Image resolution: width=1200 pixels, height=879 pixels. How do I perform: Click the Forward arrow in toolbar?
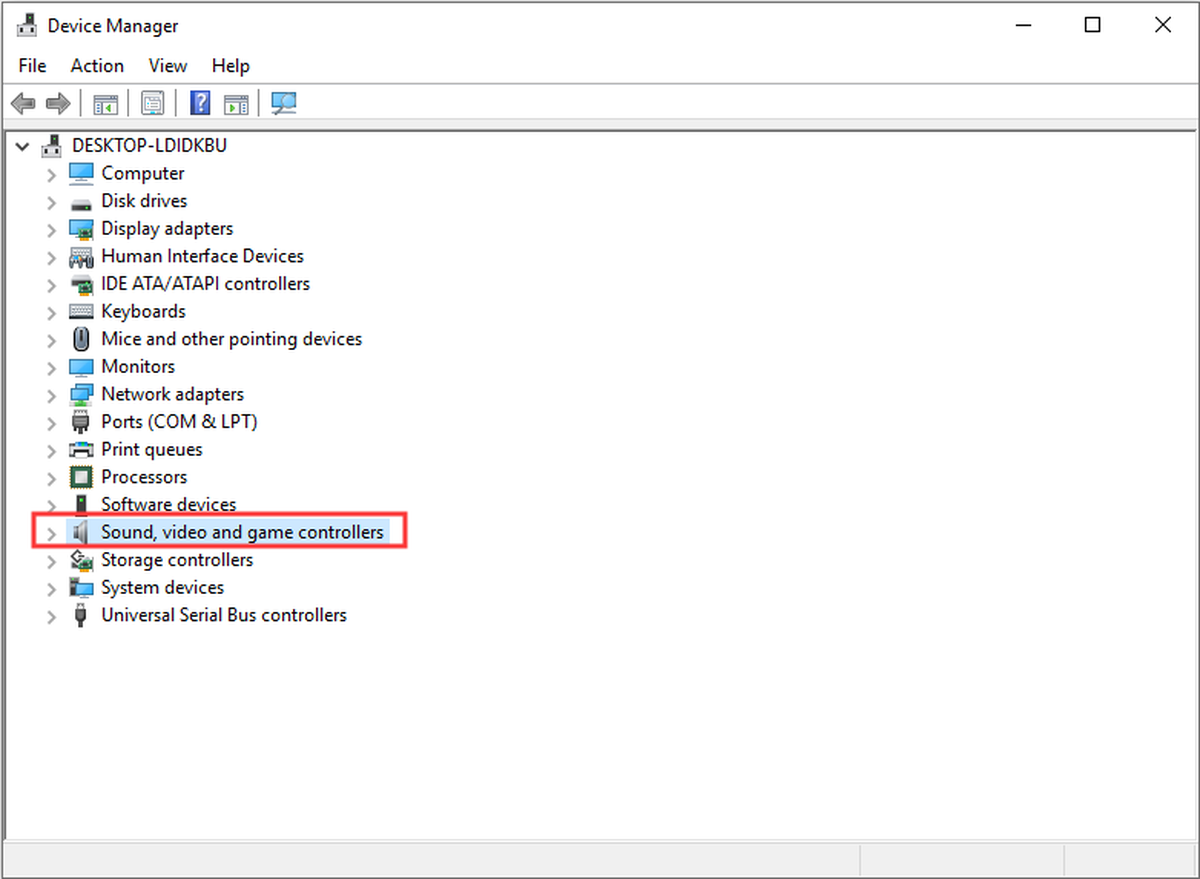[58, 103]
